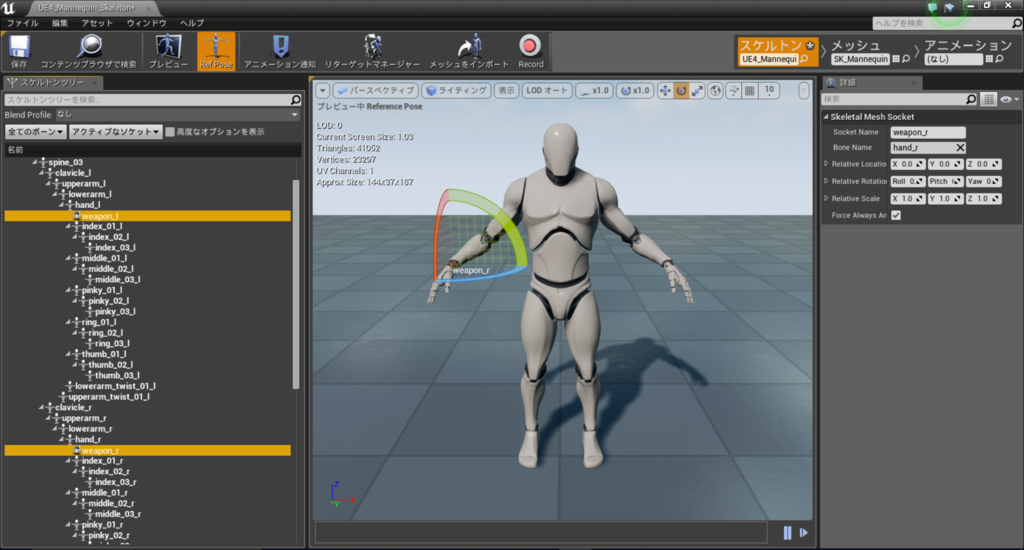Open アニメーション通知 in the toolbar

(x=280, y=51)
